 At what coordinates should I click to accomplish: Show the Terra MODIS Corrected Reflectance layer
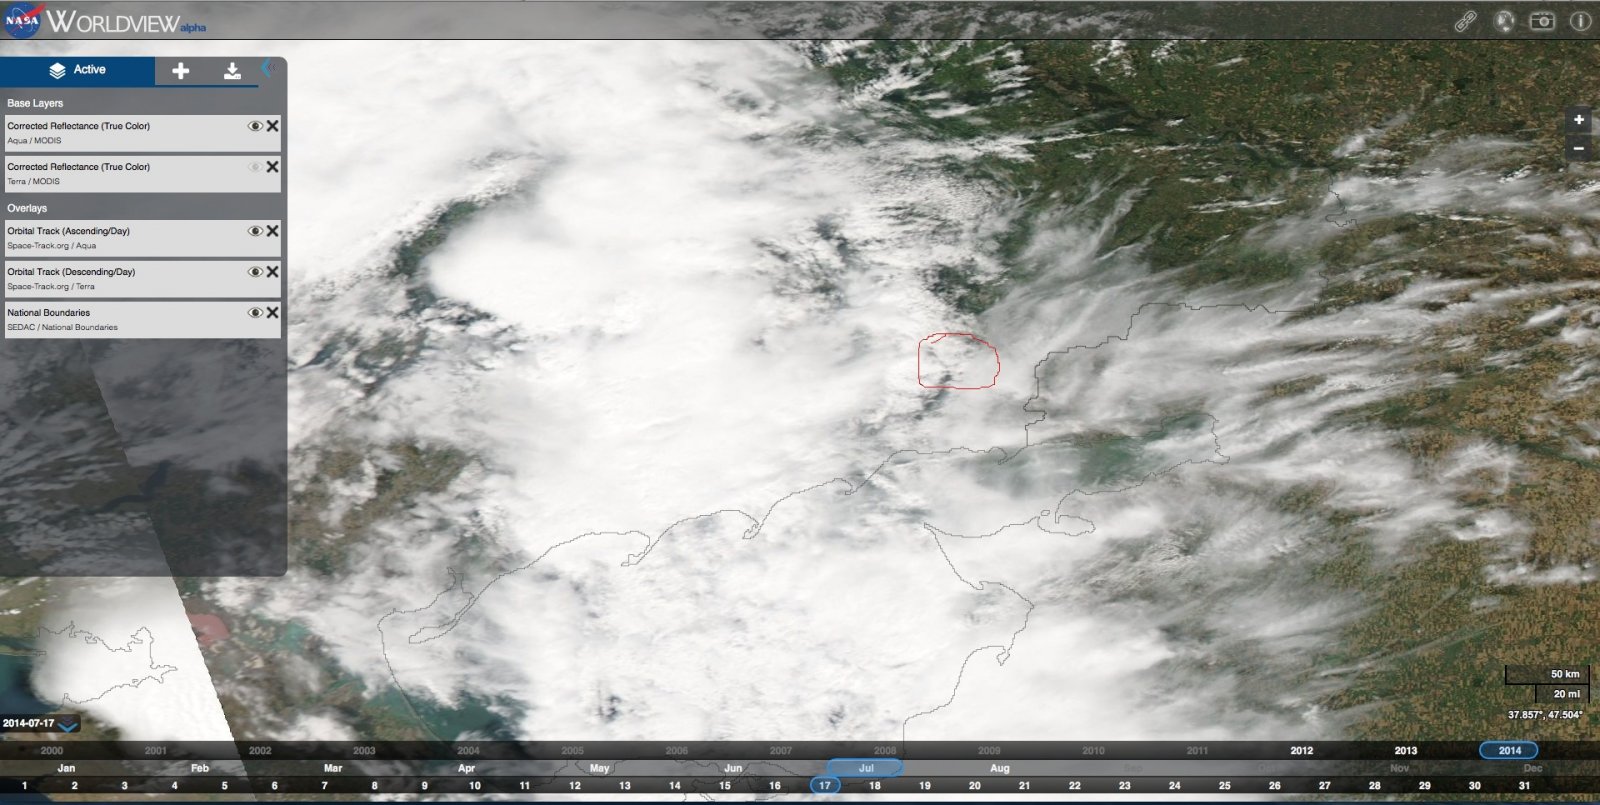point(255,167)
